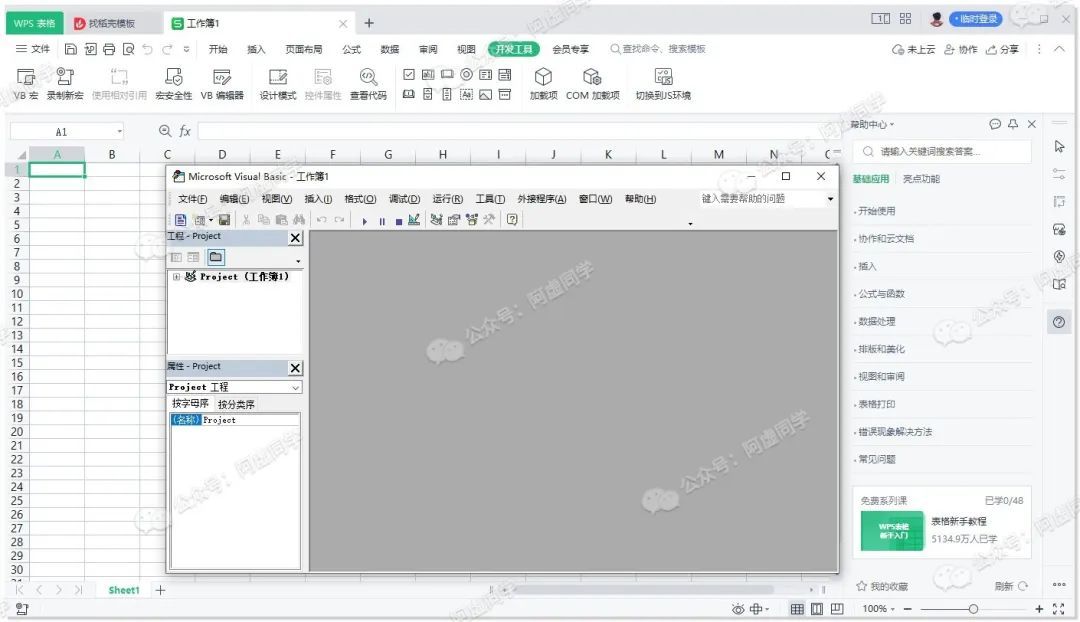This screenshot has width=1080, height=622.
Task: Switch to page layout view icon in the WPS status bar
Action: (x=817, y=609)
